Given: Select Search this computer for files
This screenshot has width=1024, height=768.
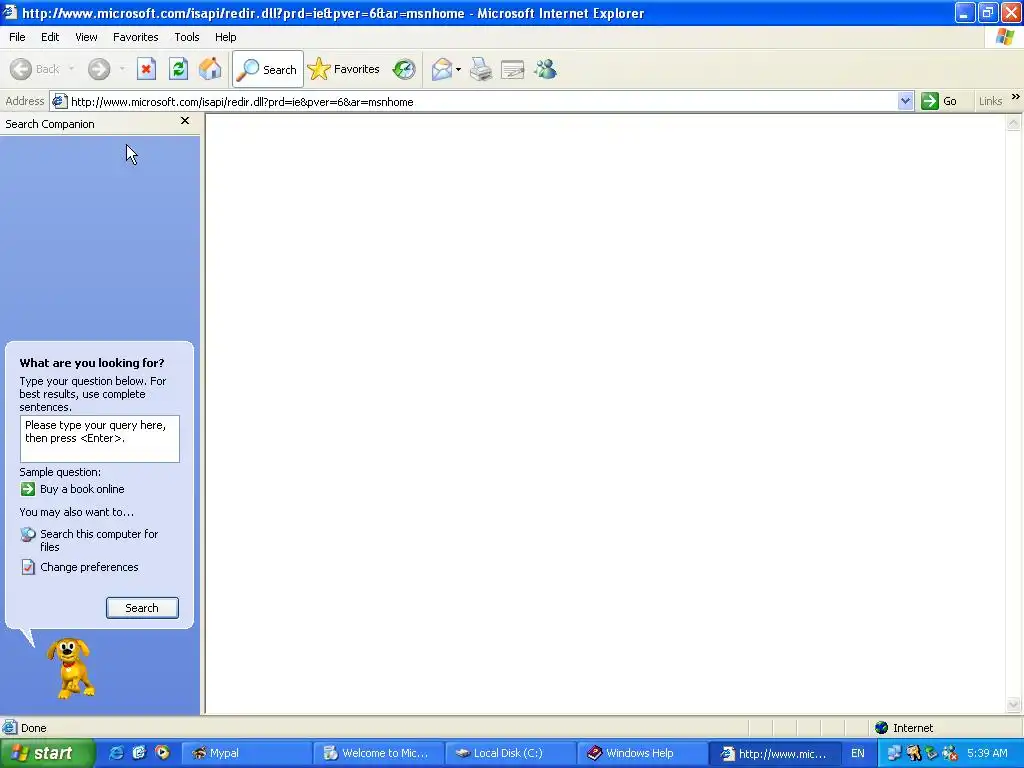Looking at the screenshot, I should [99, 540].
